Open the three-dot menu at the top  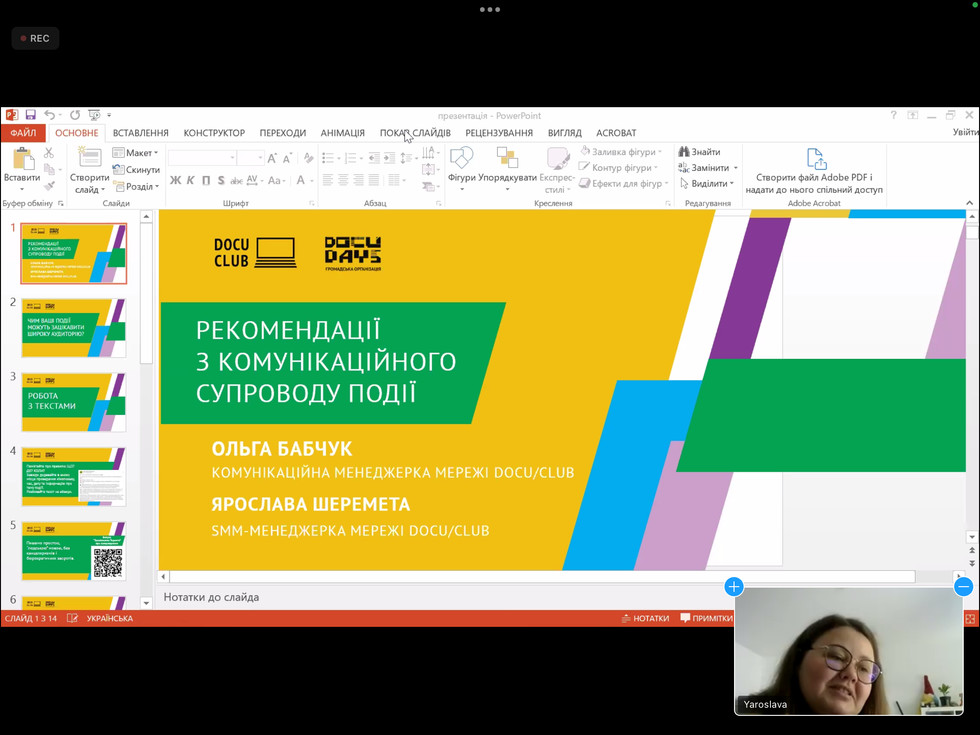click(490, 9)
